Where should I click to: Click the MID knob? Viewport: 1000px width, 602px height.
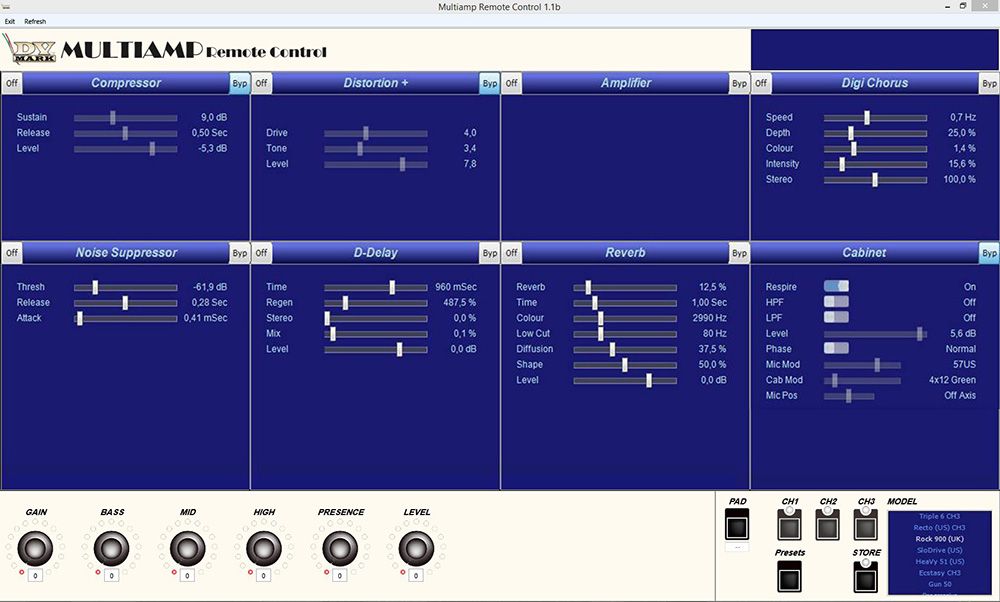188,548
